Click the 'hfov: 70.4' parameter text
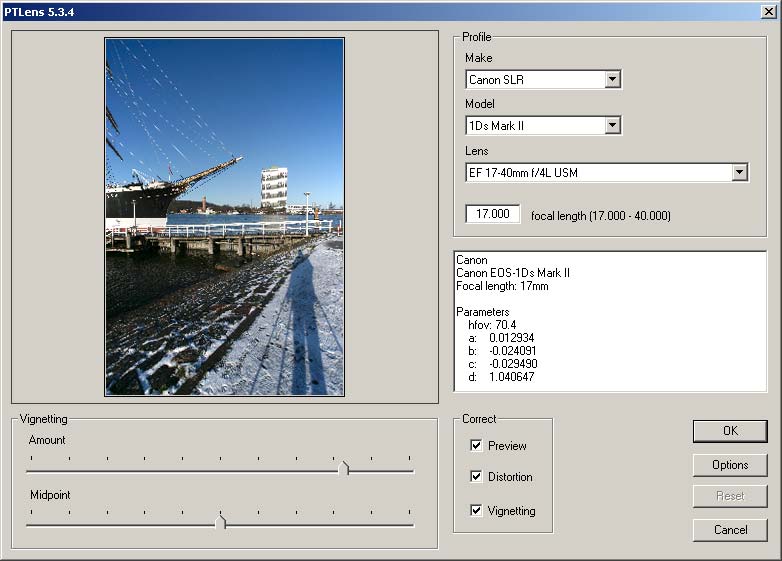 (492, 325)
